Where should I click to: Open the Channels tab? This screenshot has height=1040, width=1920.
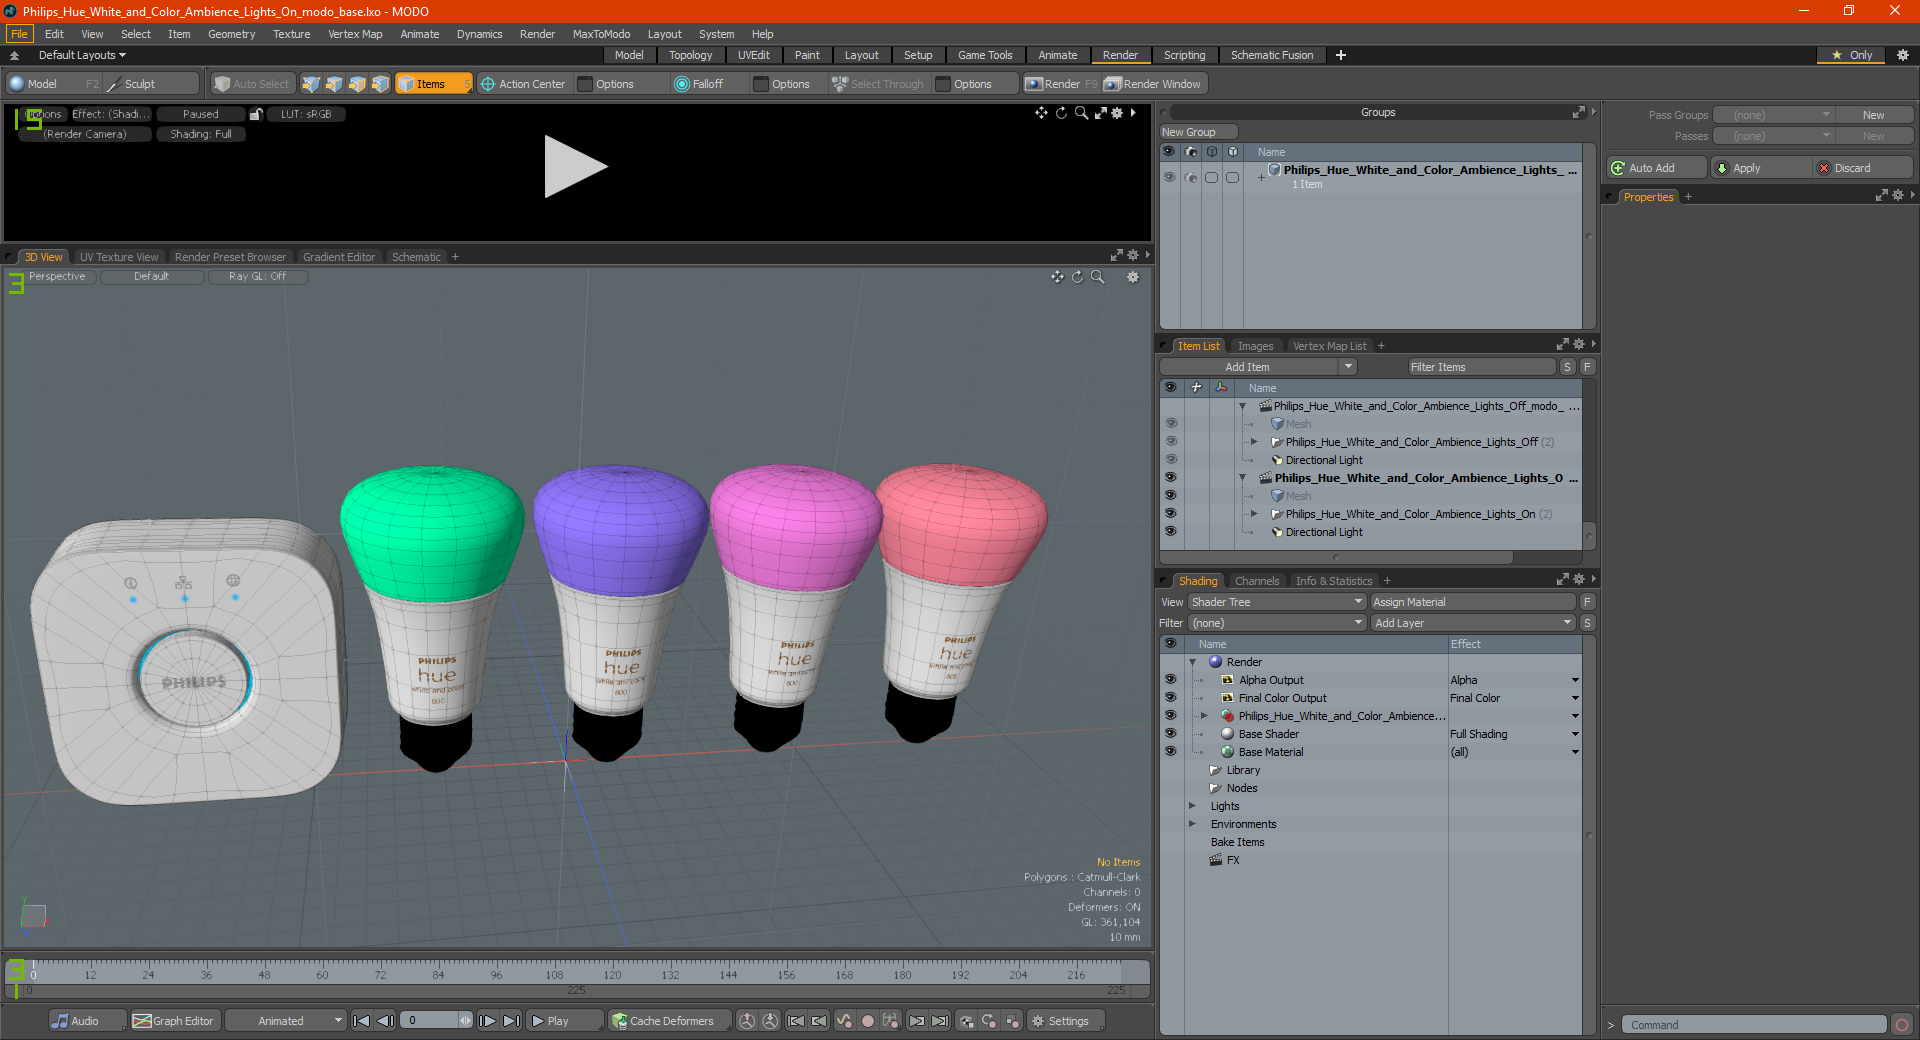[1256, 581]
